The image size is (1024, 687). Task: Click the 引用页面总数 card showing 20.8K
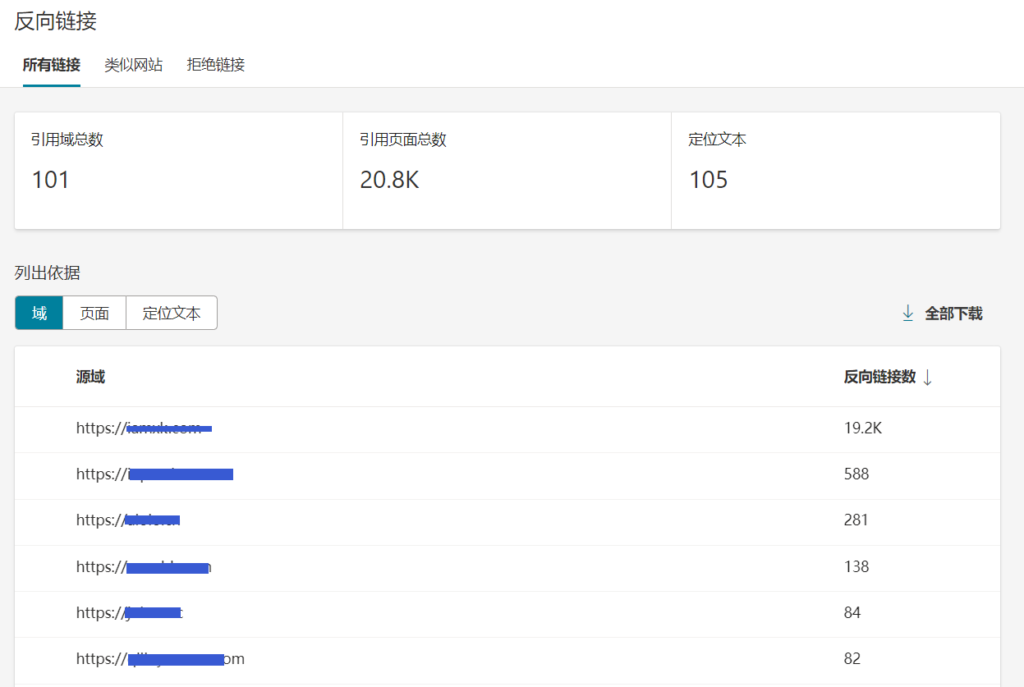[x=506, y=170]
